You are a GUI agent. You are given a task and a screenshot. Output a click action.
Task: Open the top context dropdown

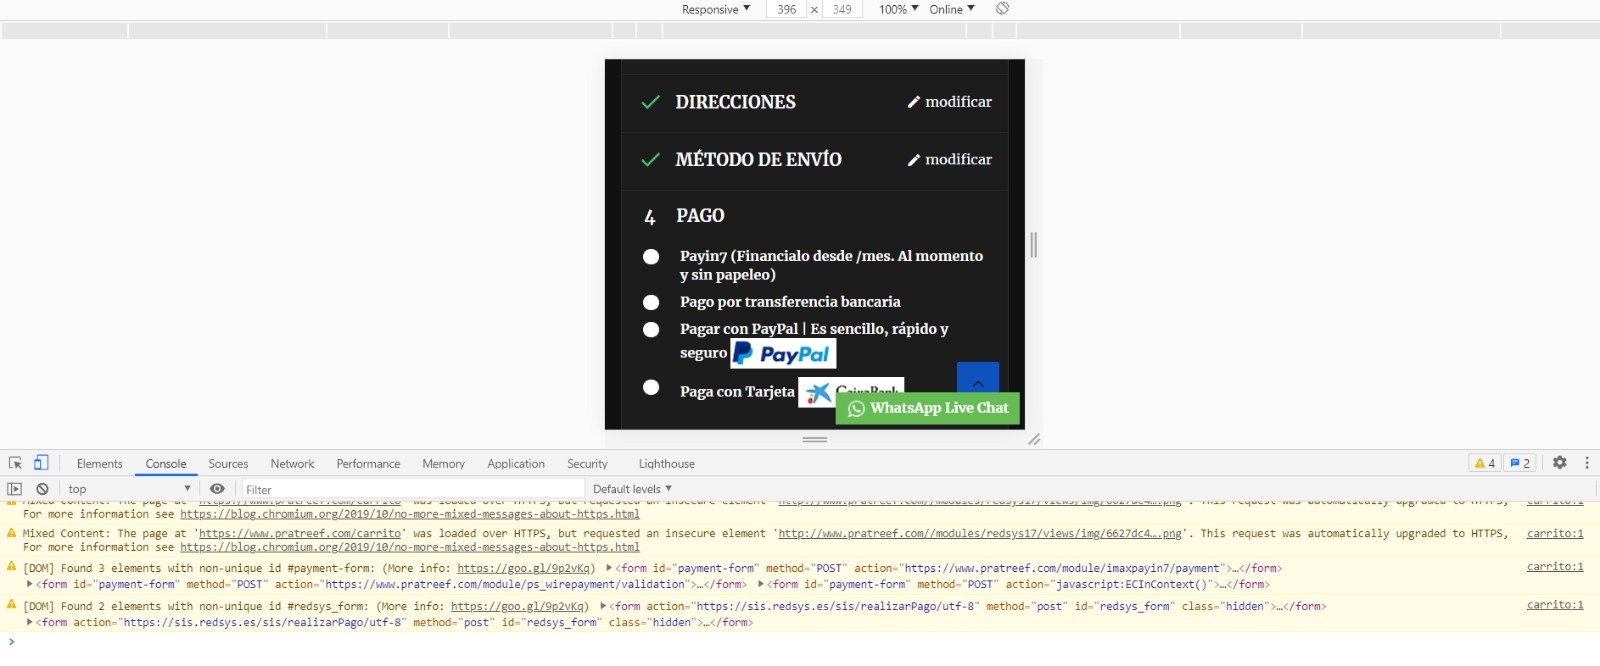[128, 489]
